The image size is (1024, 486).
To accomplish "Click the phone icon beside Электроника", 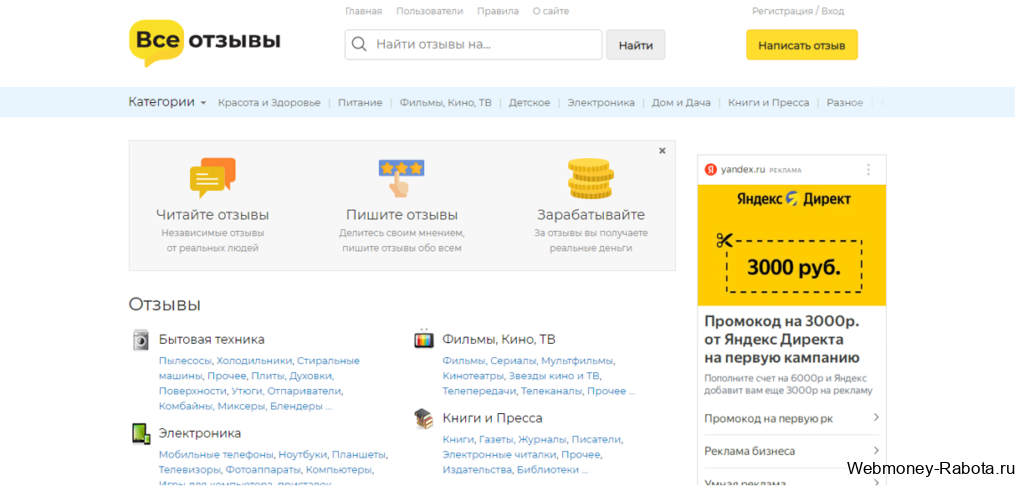I will 141,433.
